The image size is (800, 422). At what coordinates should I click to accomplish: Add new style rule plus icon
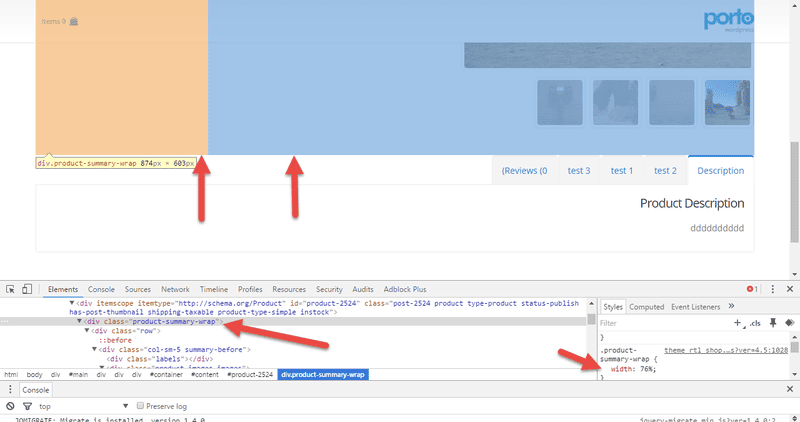point(738,322)
